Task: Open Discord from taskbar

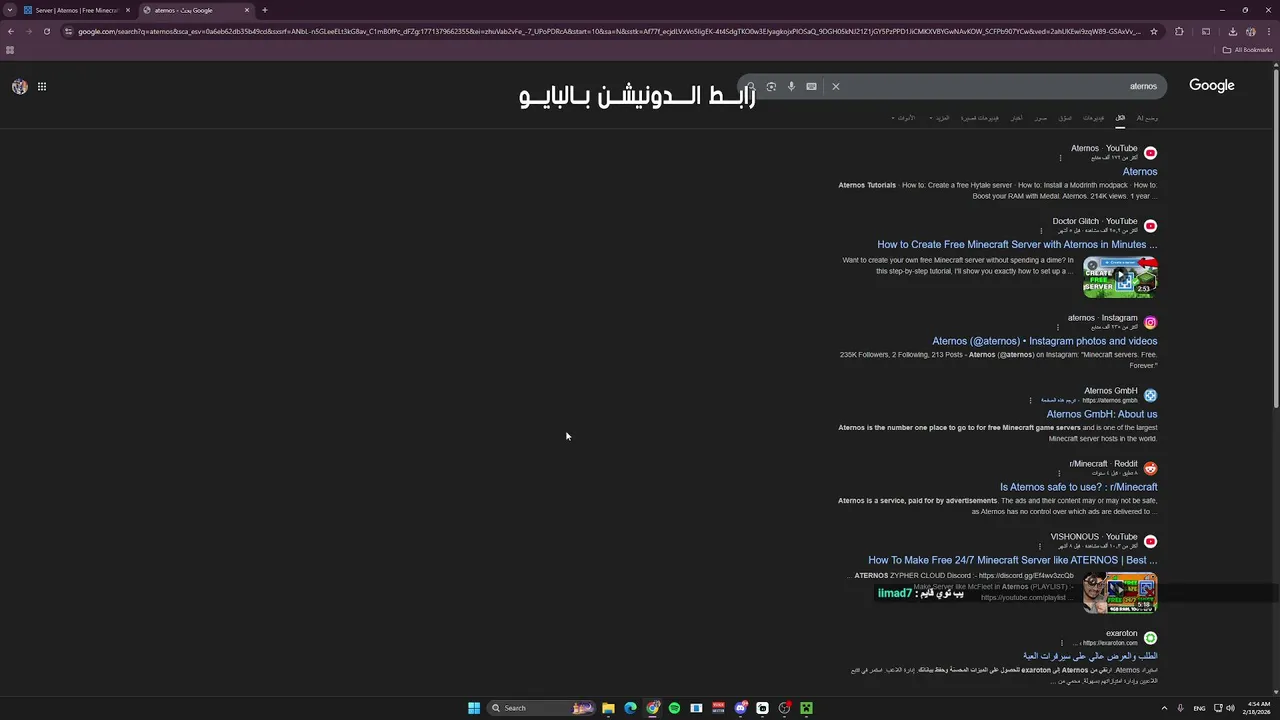Action: [740, 708]
